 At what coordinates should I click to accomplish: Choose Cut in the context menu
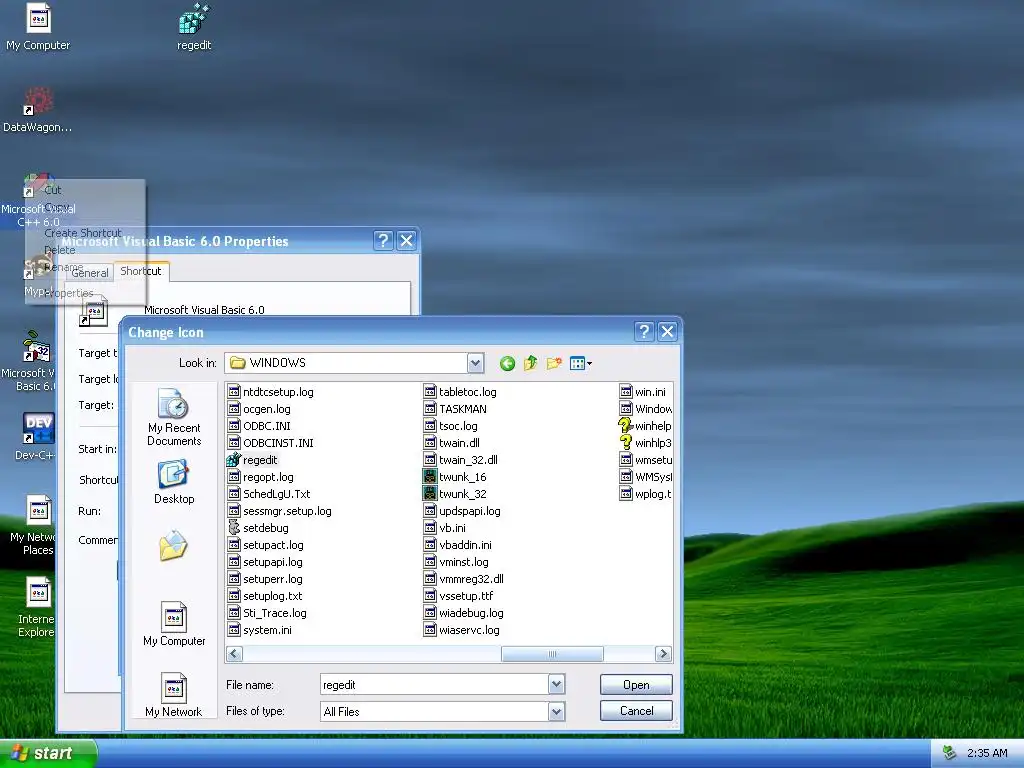coord(53,190)
